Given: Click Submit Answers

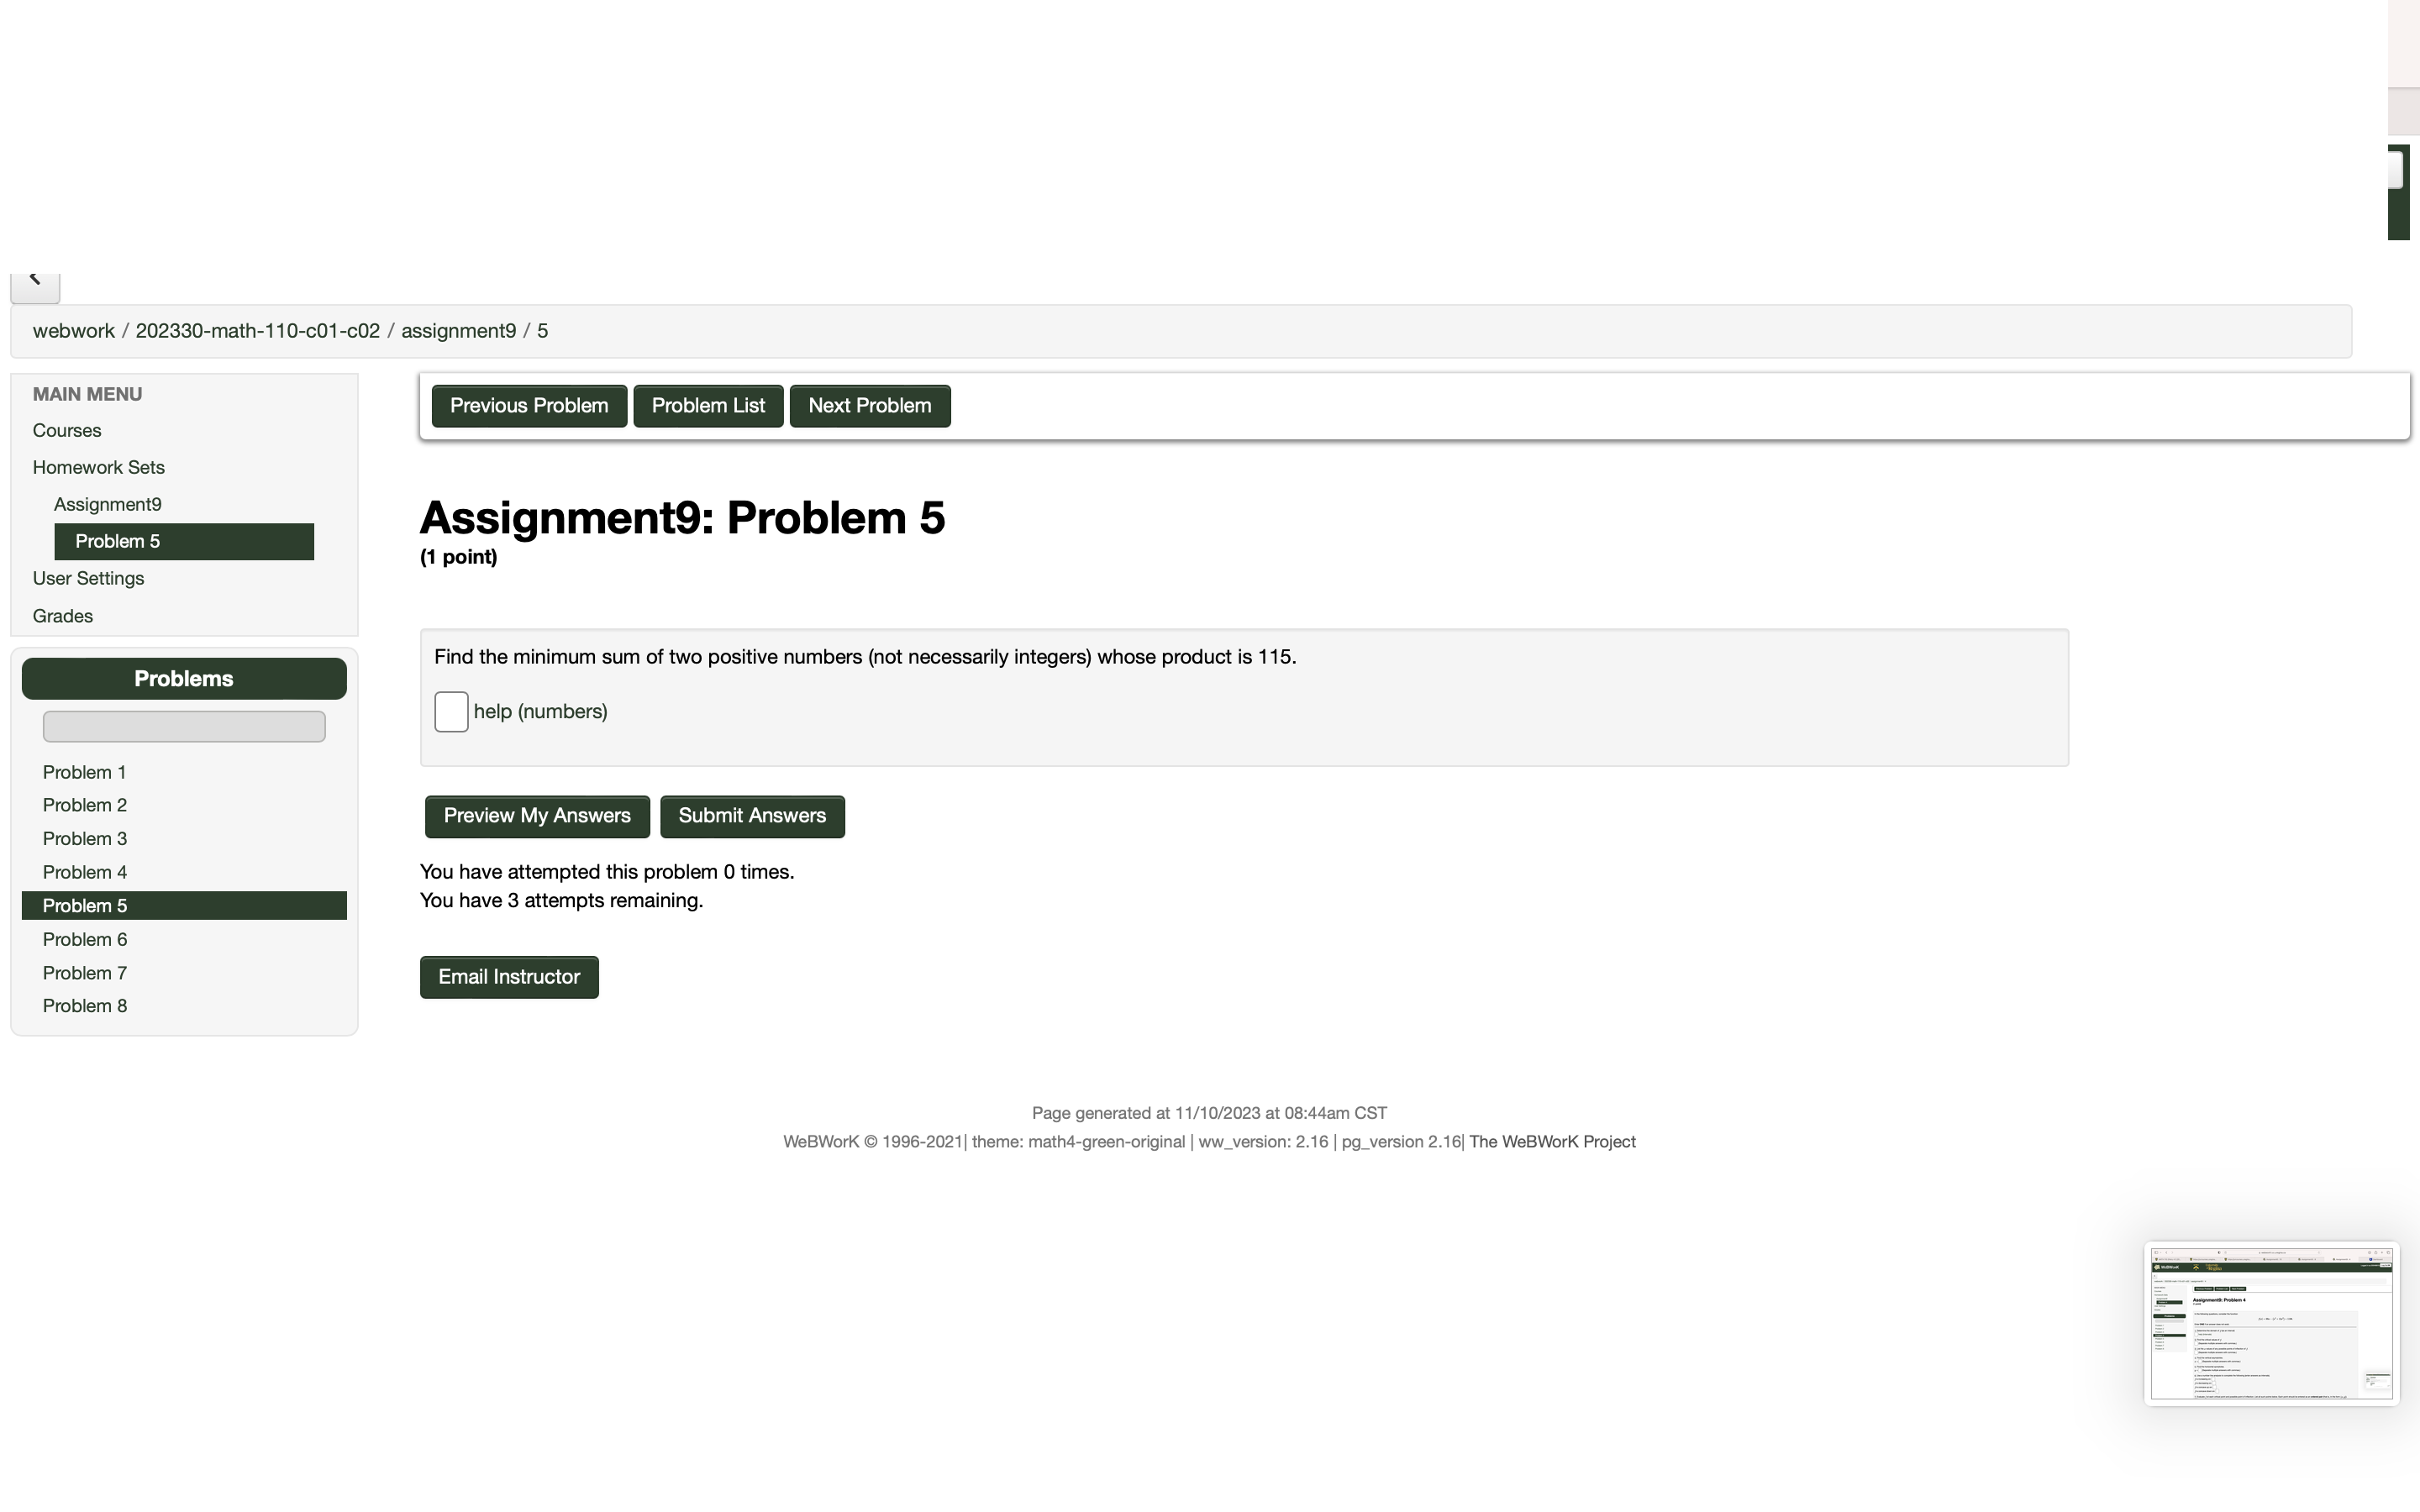Looking at the screenshot, I should click(x=752, y=816).
